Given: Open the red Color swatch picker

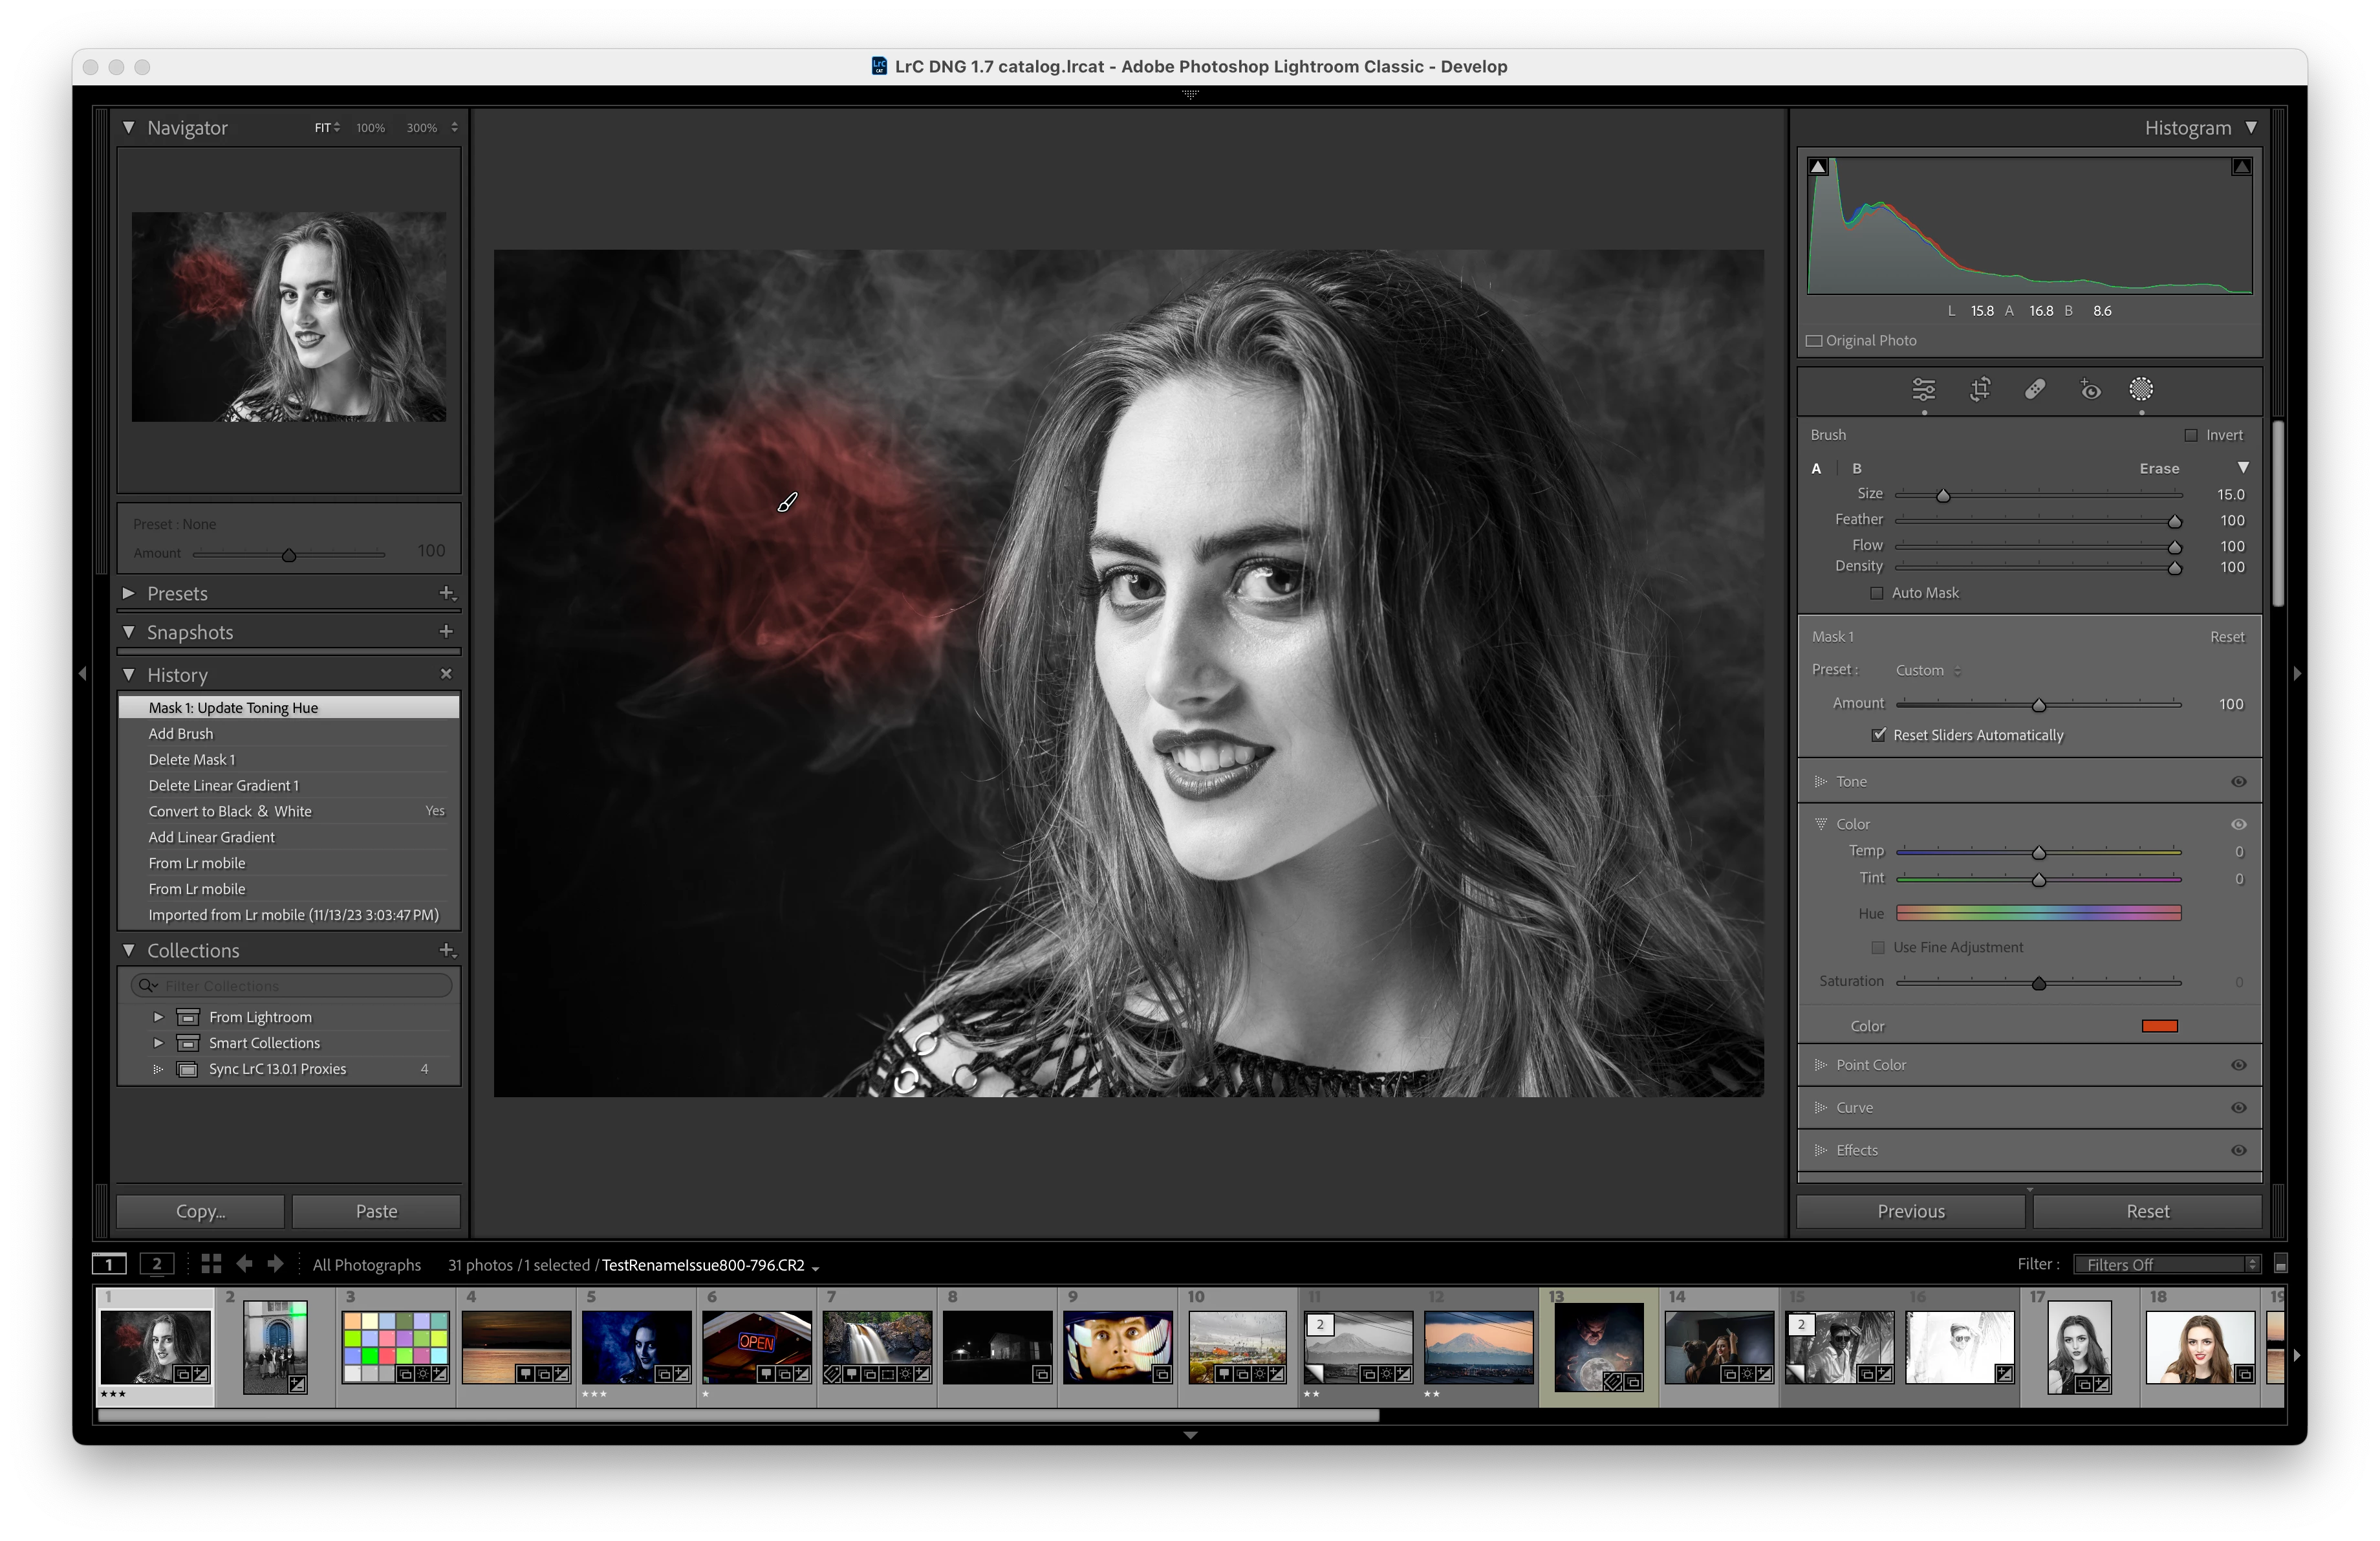Looking at the screenshot, I should [2159, 1026].
